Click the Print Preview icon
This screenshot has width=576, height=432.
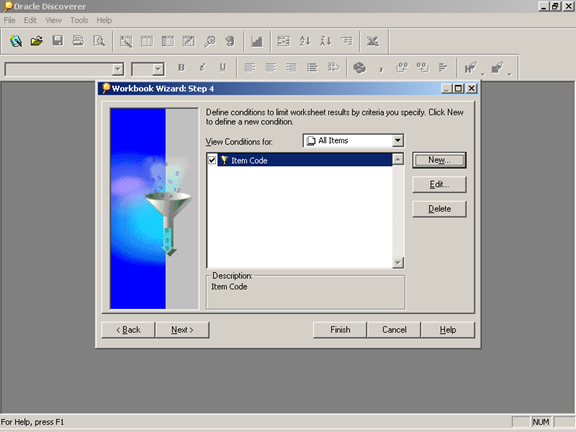[x=99, y=41]
